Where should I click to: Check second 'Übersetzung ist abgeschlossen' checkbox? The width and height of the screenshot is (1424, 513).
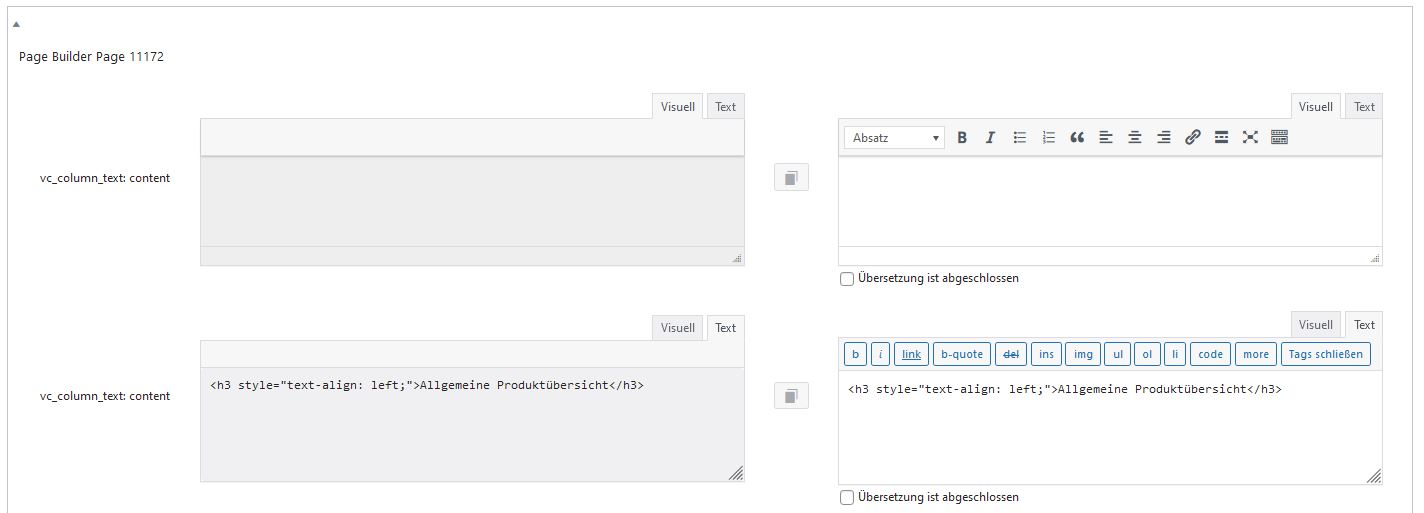tap(847, 497)
